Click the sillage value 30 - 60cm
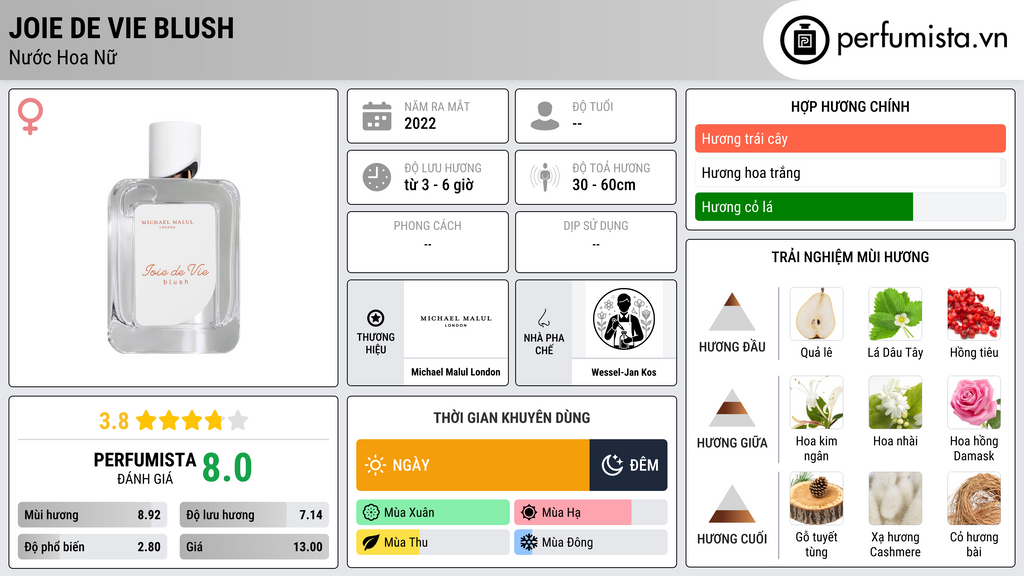Screen dimensions: 1024x576 [x=604, y=185]
